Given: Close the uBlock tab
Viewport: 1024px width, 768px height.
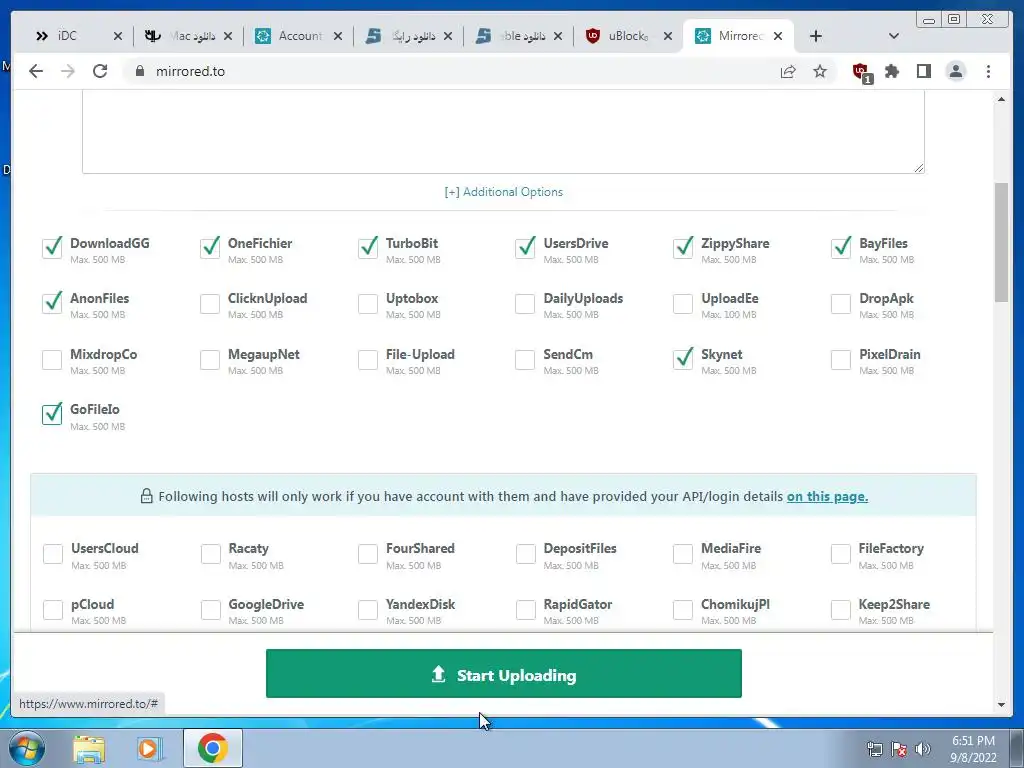Looking at the screenshot, I should click(x=667, y=36).
